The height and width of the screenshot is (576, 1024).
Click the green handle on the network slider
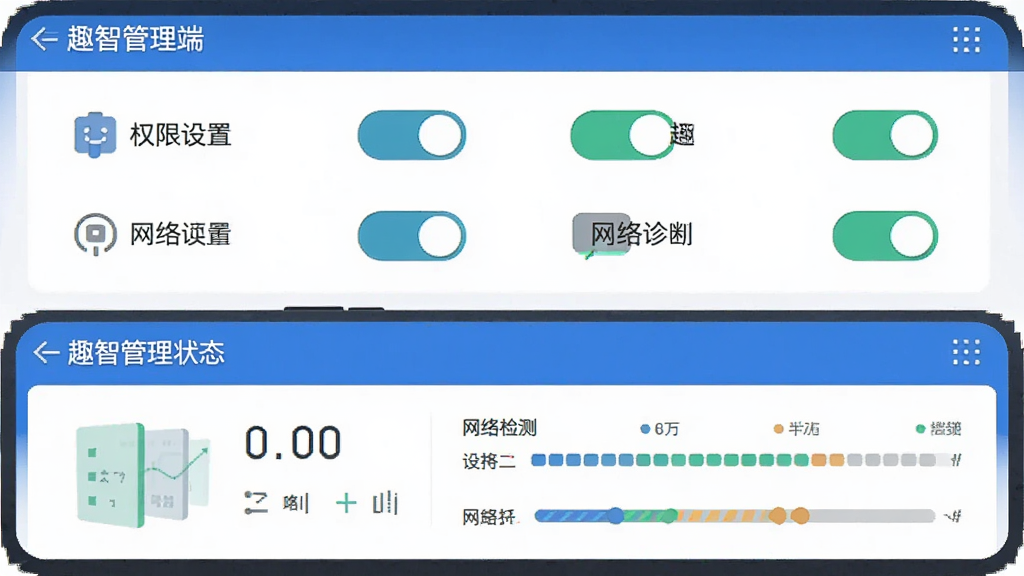click(x=669, y=516)
